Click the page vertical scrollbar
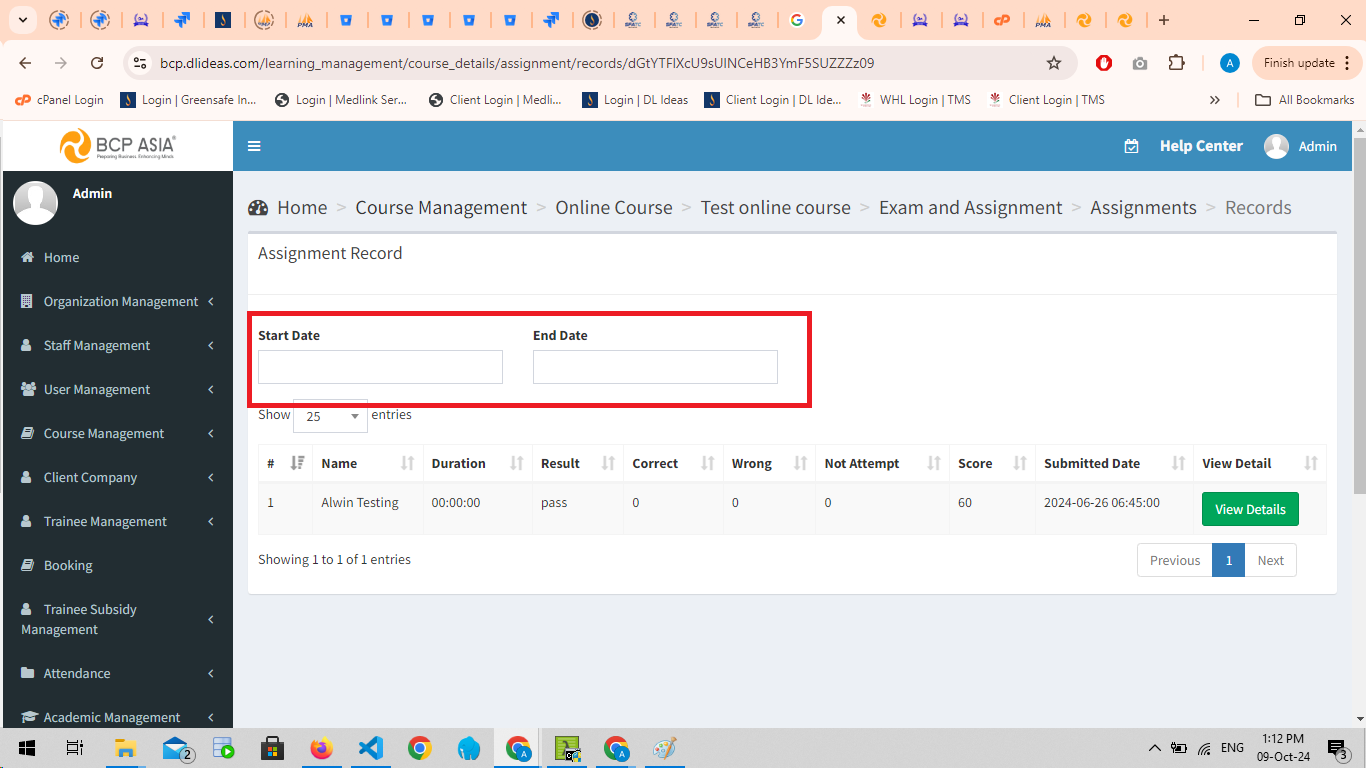Screen dimensions: 1366x768 point(1359,315)
